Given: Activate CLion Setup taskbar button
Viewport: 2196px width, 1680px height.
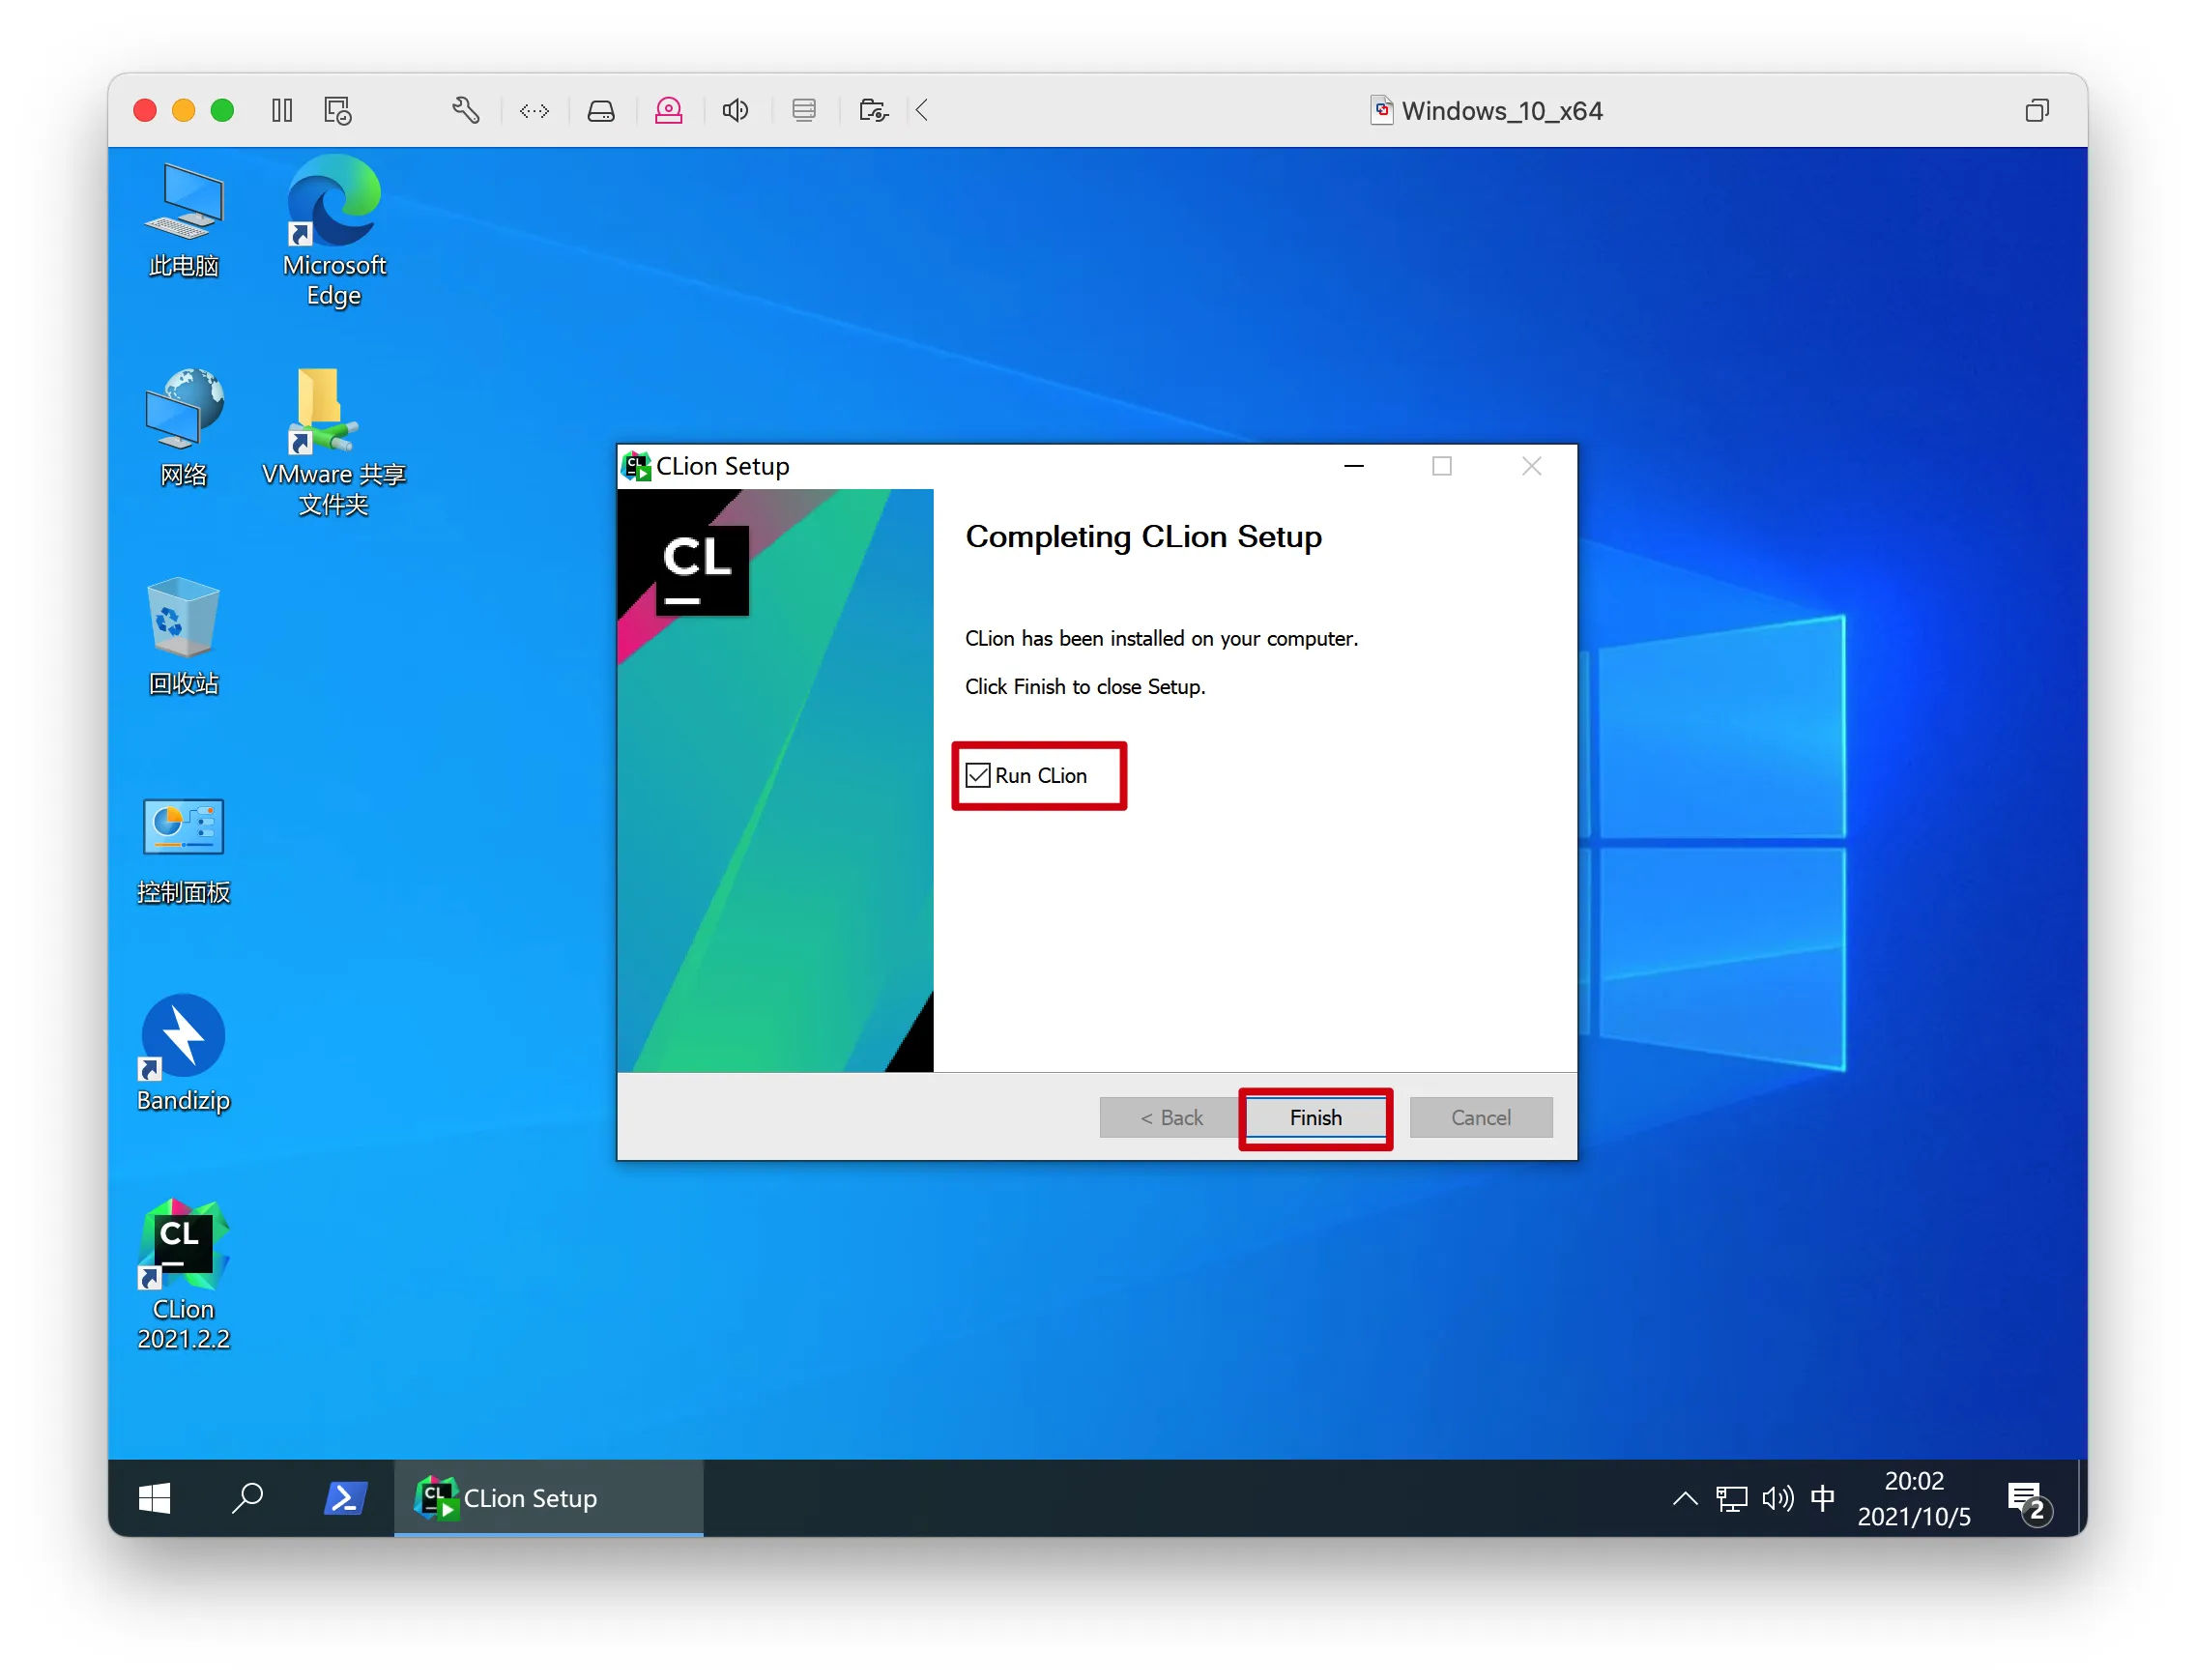Looking at the screenshot, I should click(x=548, y=1498).
